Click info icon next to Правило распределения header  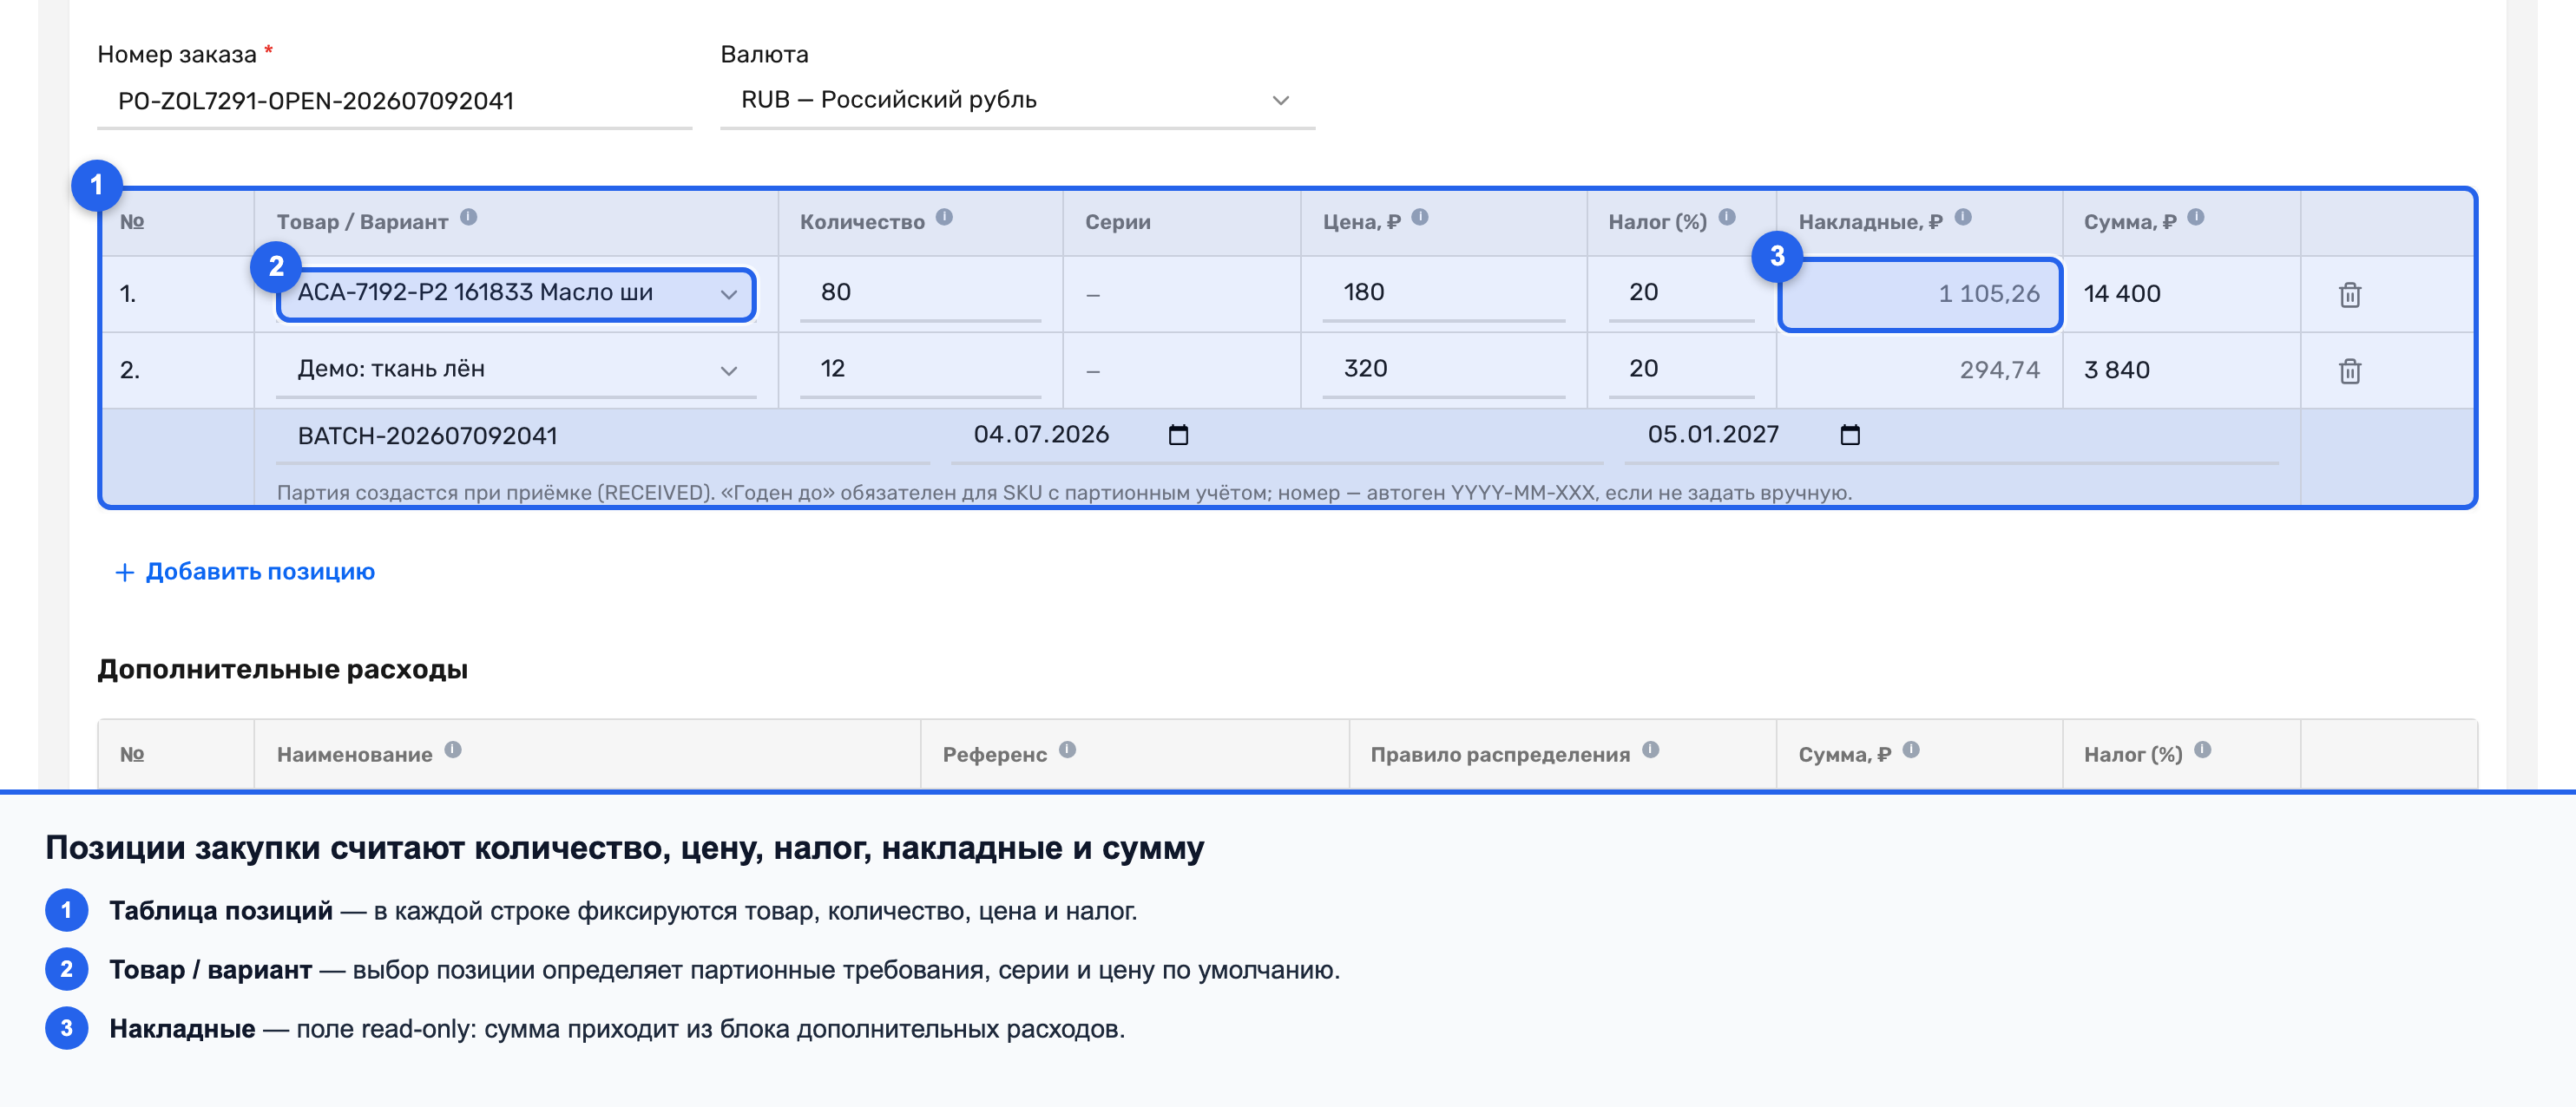tap(1651, 750)
